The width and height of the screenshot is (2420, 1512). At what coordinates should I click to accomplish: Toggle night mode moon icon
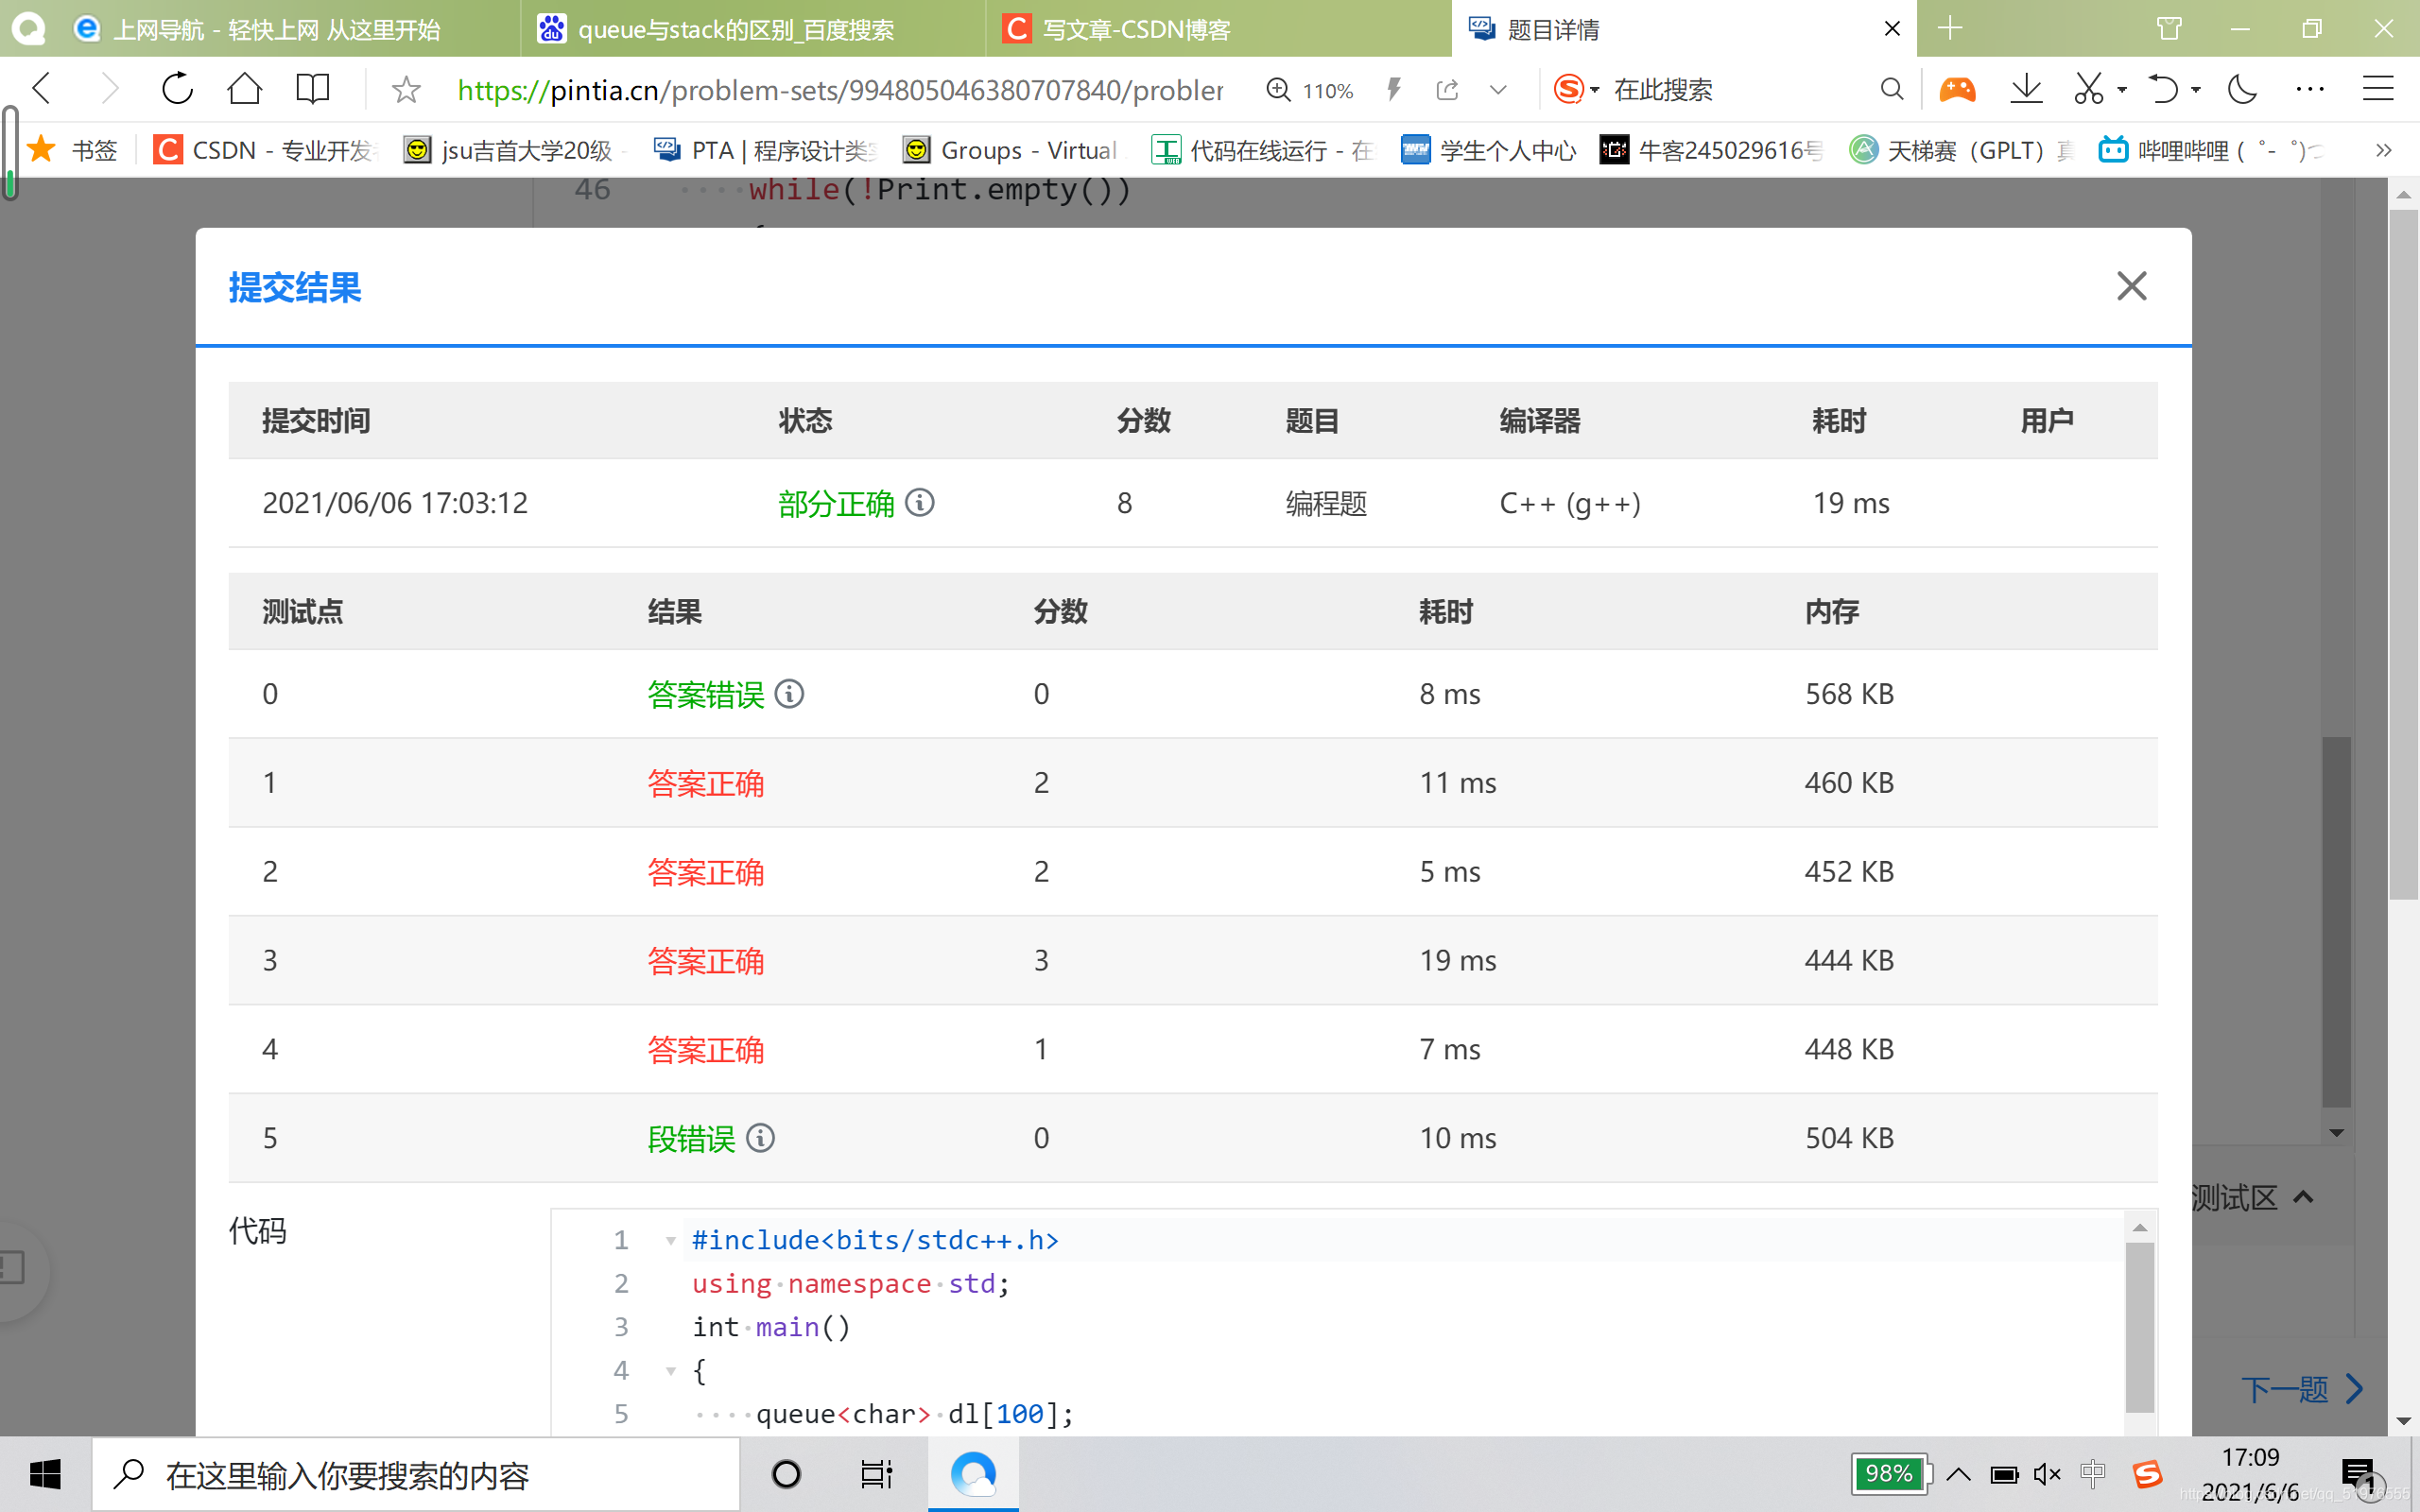coord(2243,89)
